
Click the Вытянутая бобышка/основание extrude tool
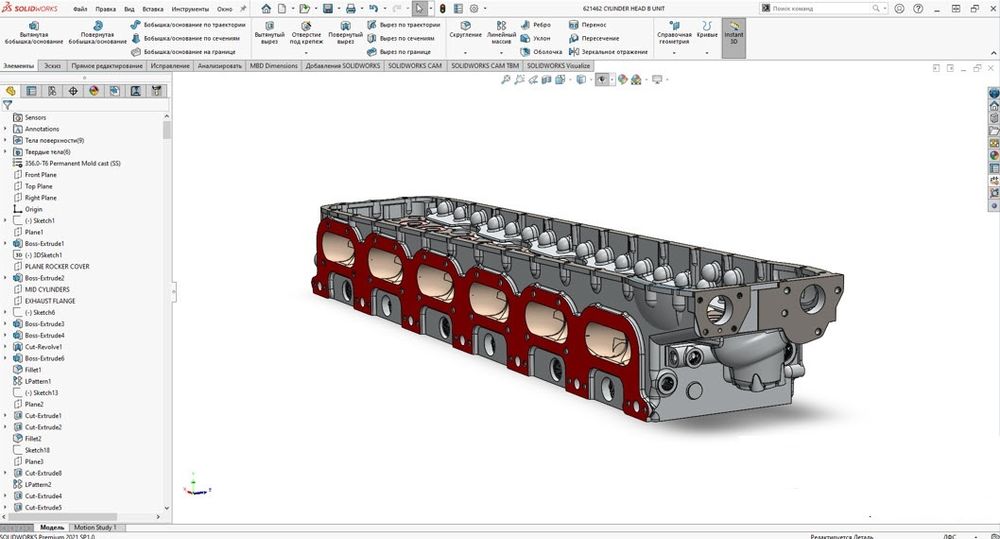34,31
